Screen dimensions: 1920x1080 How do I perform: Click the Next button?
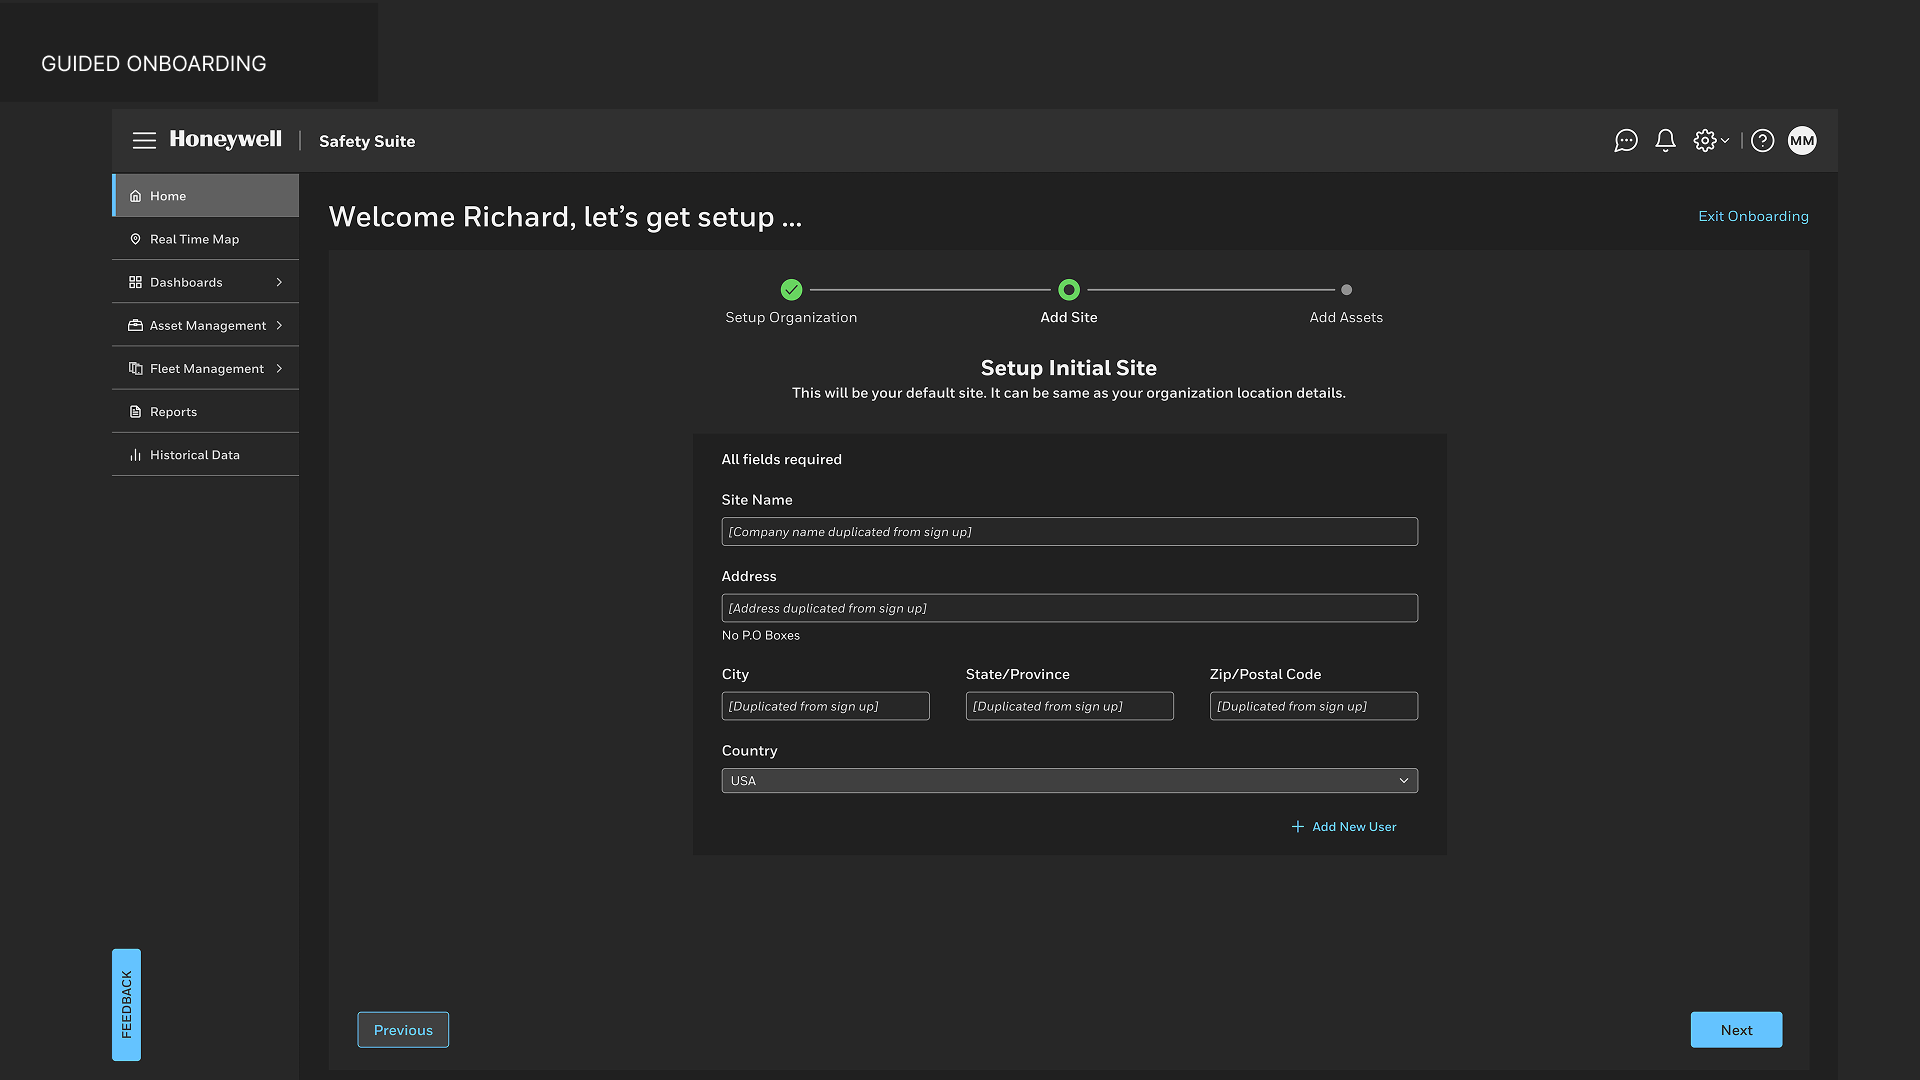pyautogui.click(x=1736, y=1030)
